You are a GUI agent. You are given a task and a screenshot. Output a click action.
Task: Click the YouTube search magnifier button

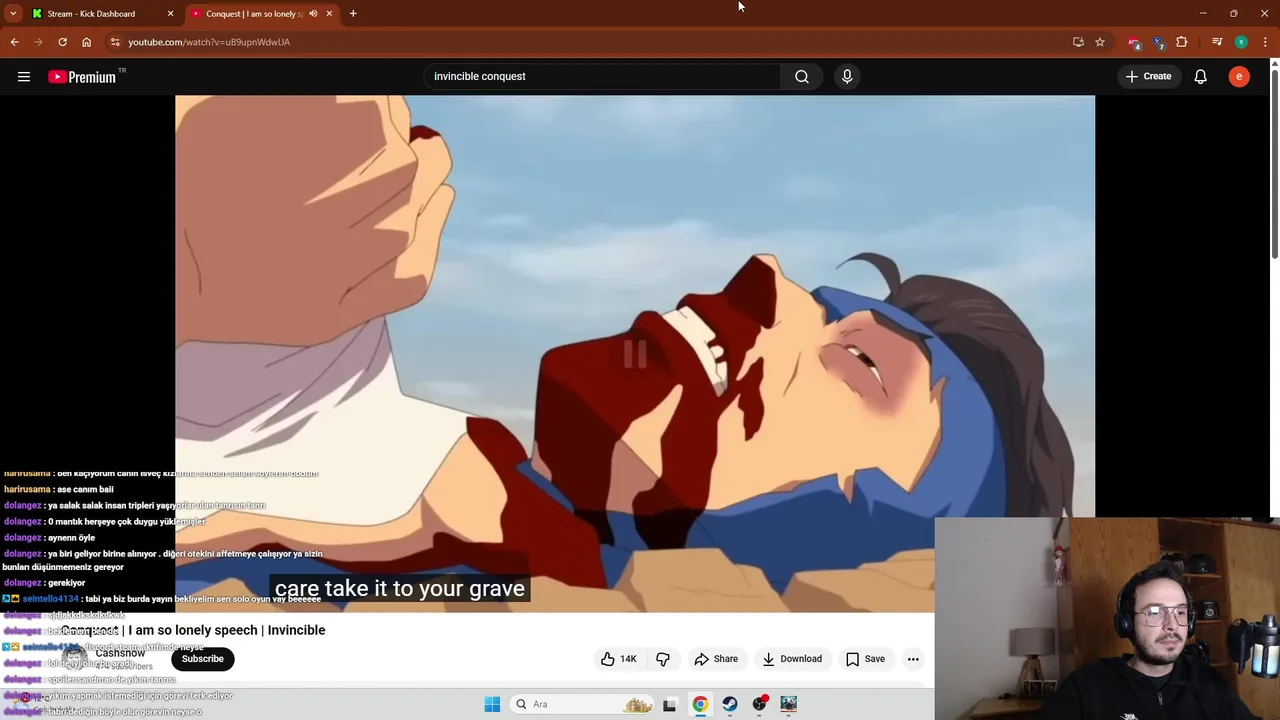point(802,76)
